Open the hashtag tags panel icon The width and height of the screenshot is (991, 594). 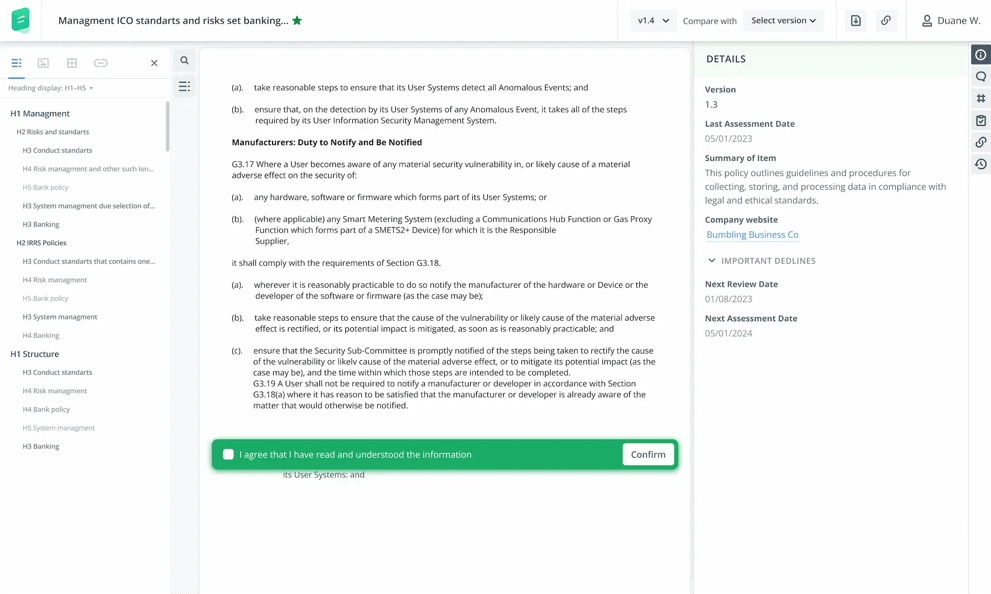pyautogui.click(x=981, y=99)
